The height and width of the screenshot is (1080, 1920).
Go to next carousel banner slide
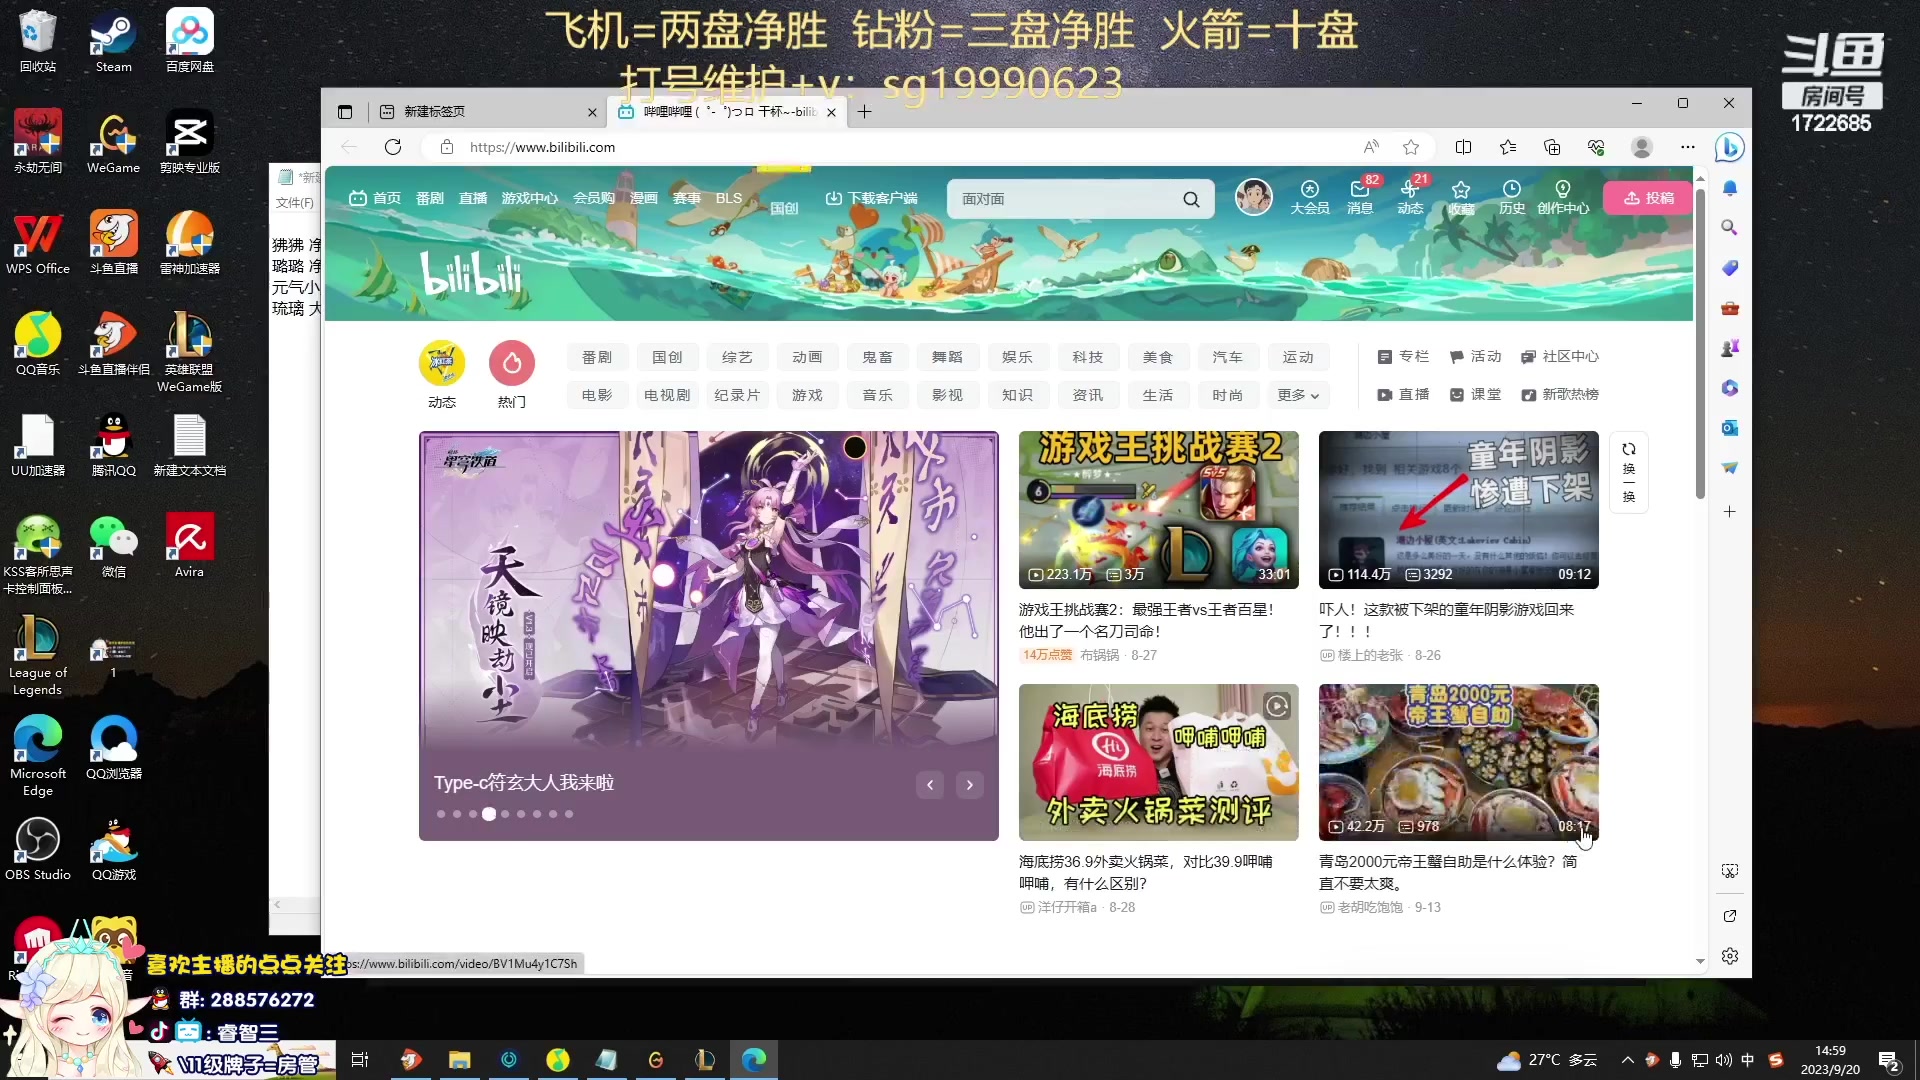point(970,785)
